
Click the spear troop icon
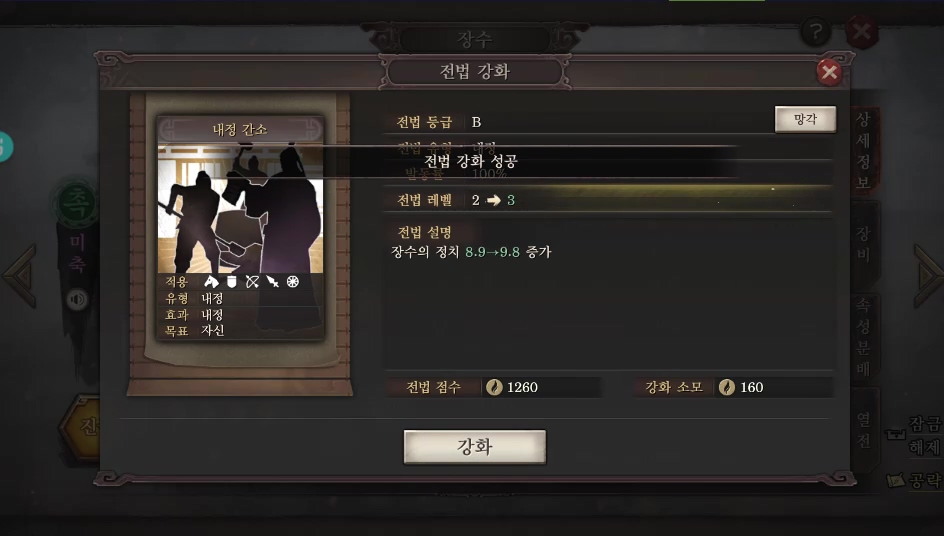tap(273, 281)
